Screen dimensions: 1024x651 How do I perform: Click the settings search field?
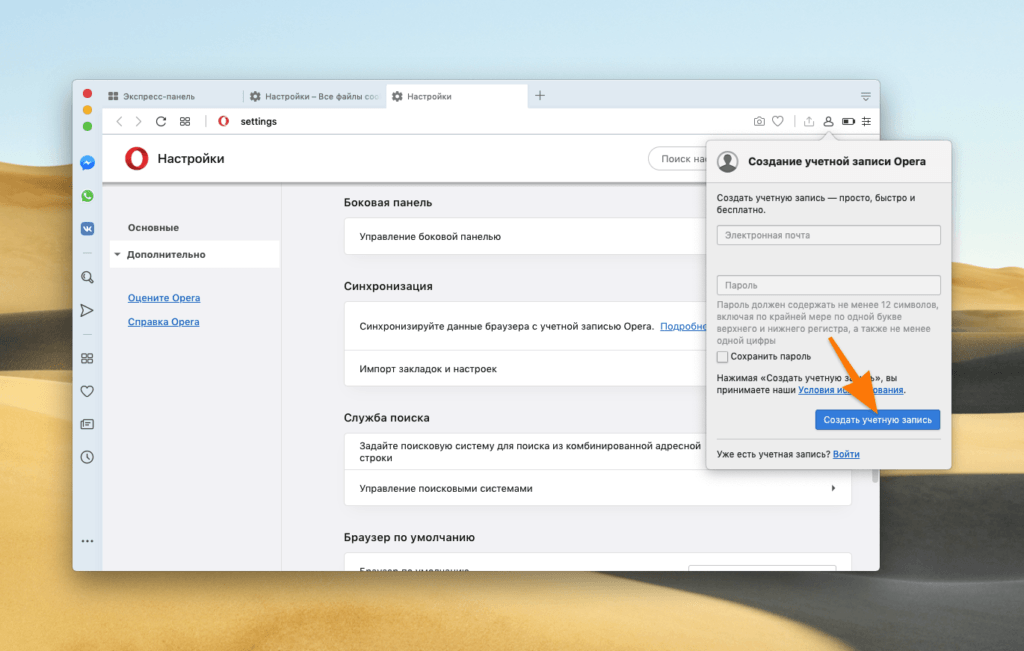[678, 159]
